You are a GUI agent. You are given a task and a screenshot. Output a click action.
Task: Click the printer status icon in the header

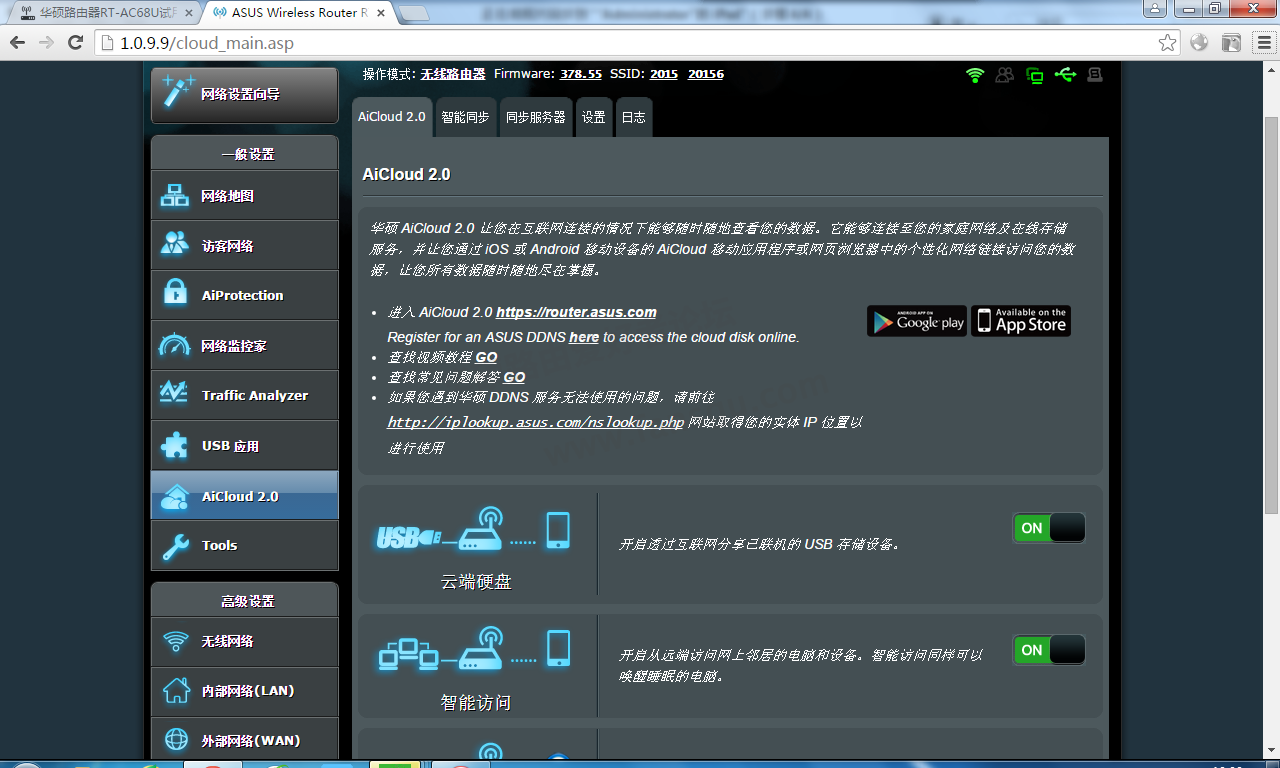(1094, 75)
